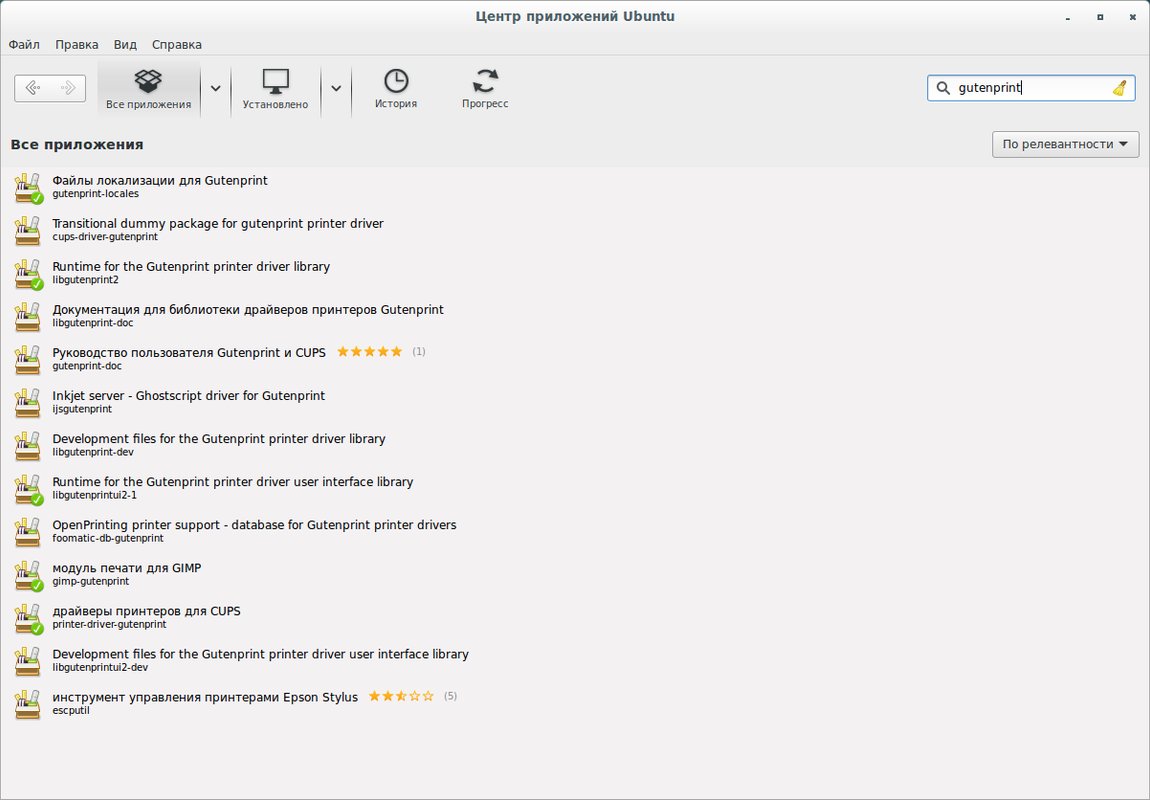
Task: Maximize the Ubuntu Software Center window
Action: [1100, 17]
